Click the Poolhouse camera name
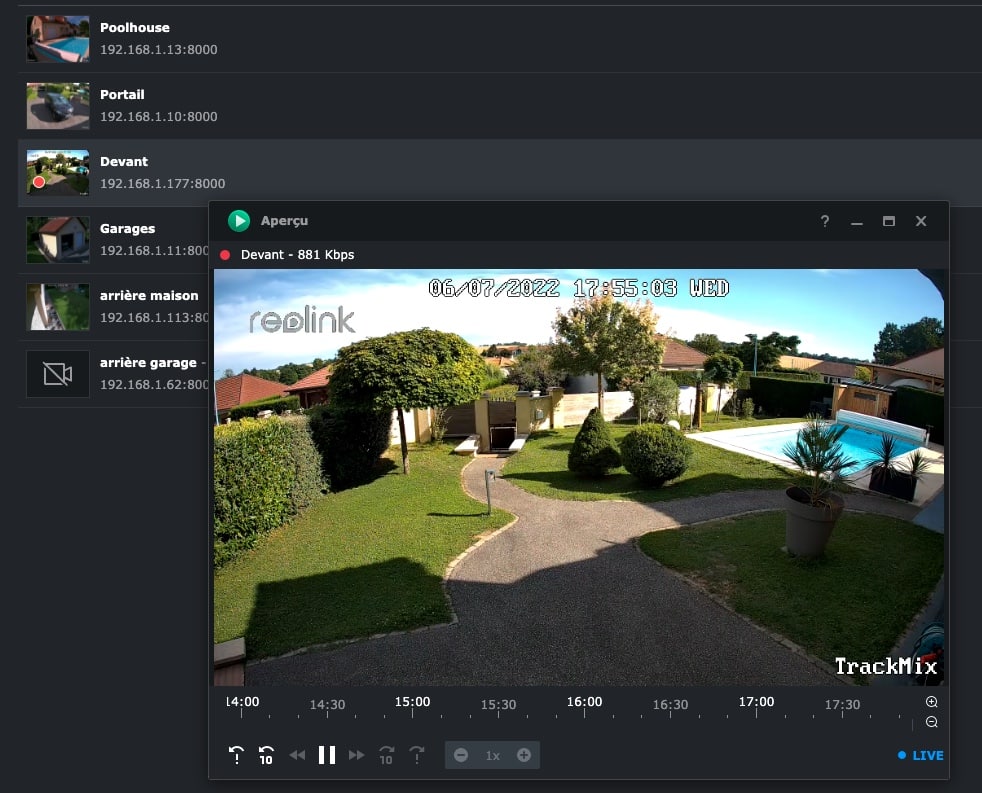Image resolution: width=982 pixels, height=793 pixels. [135, 28]
